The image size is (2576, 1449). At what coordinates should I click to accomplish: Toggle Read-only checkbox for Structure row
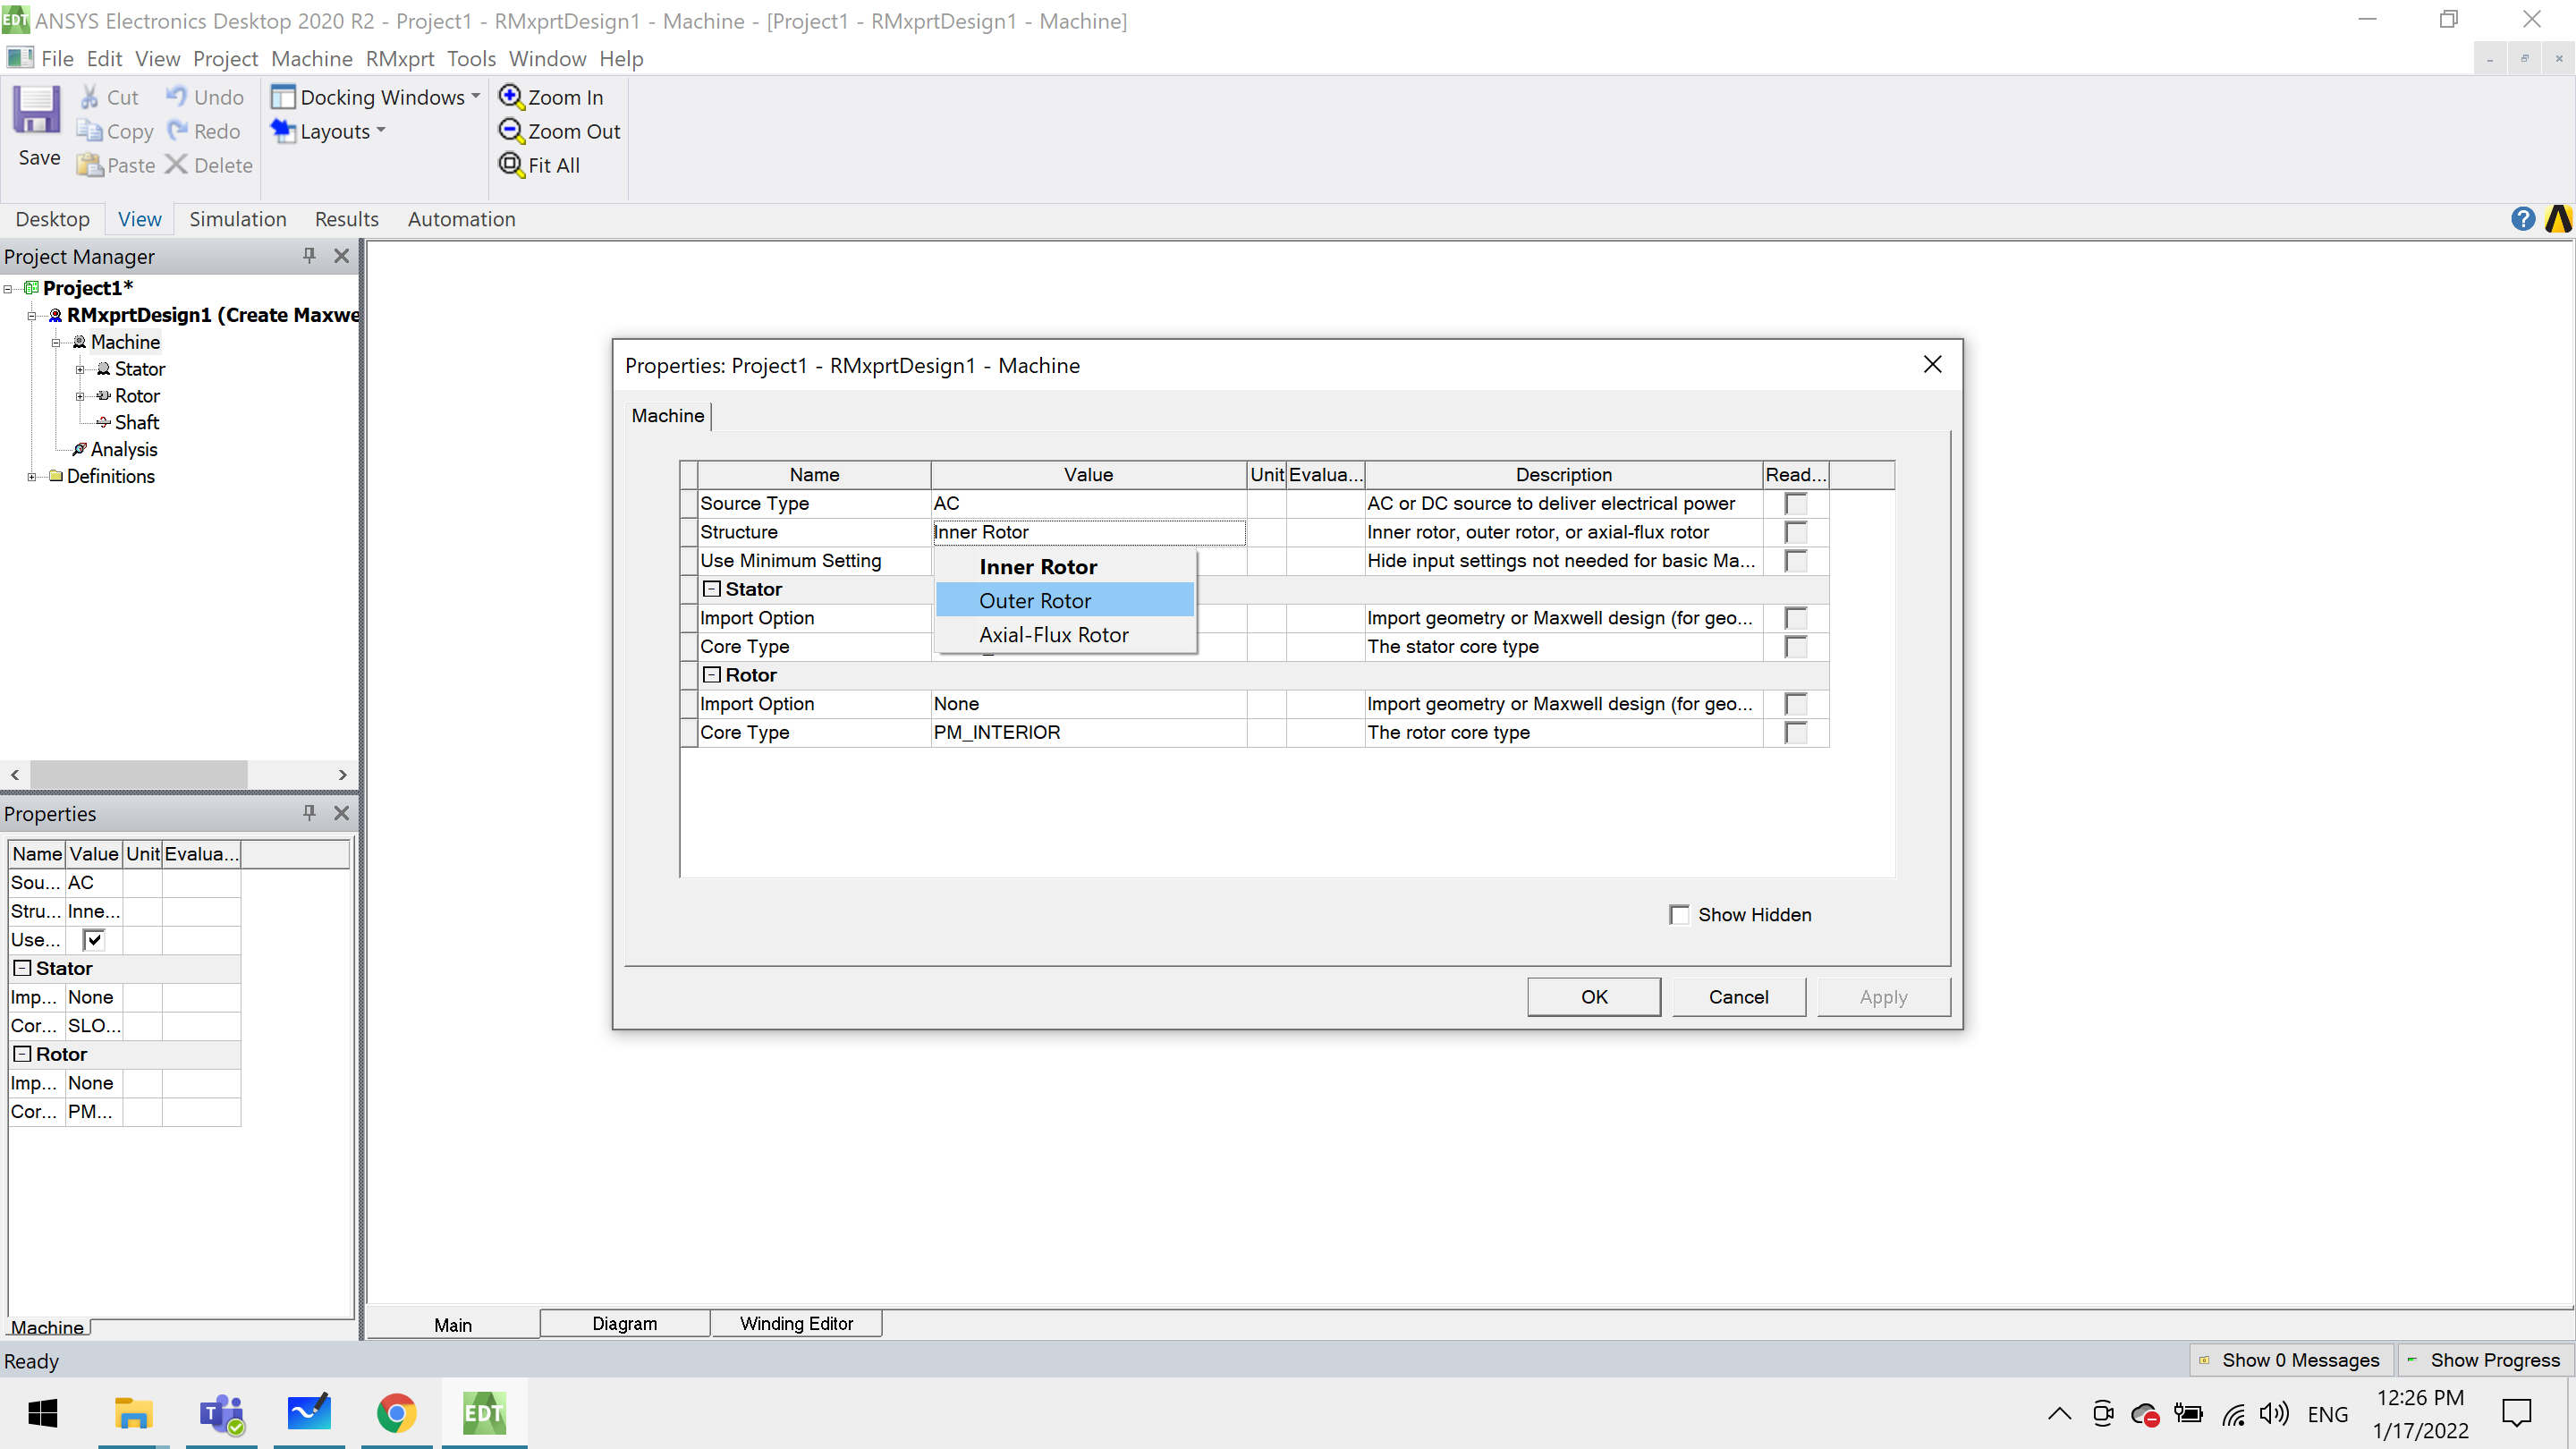tap(1796, 532)
